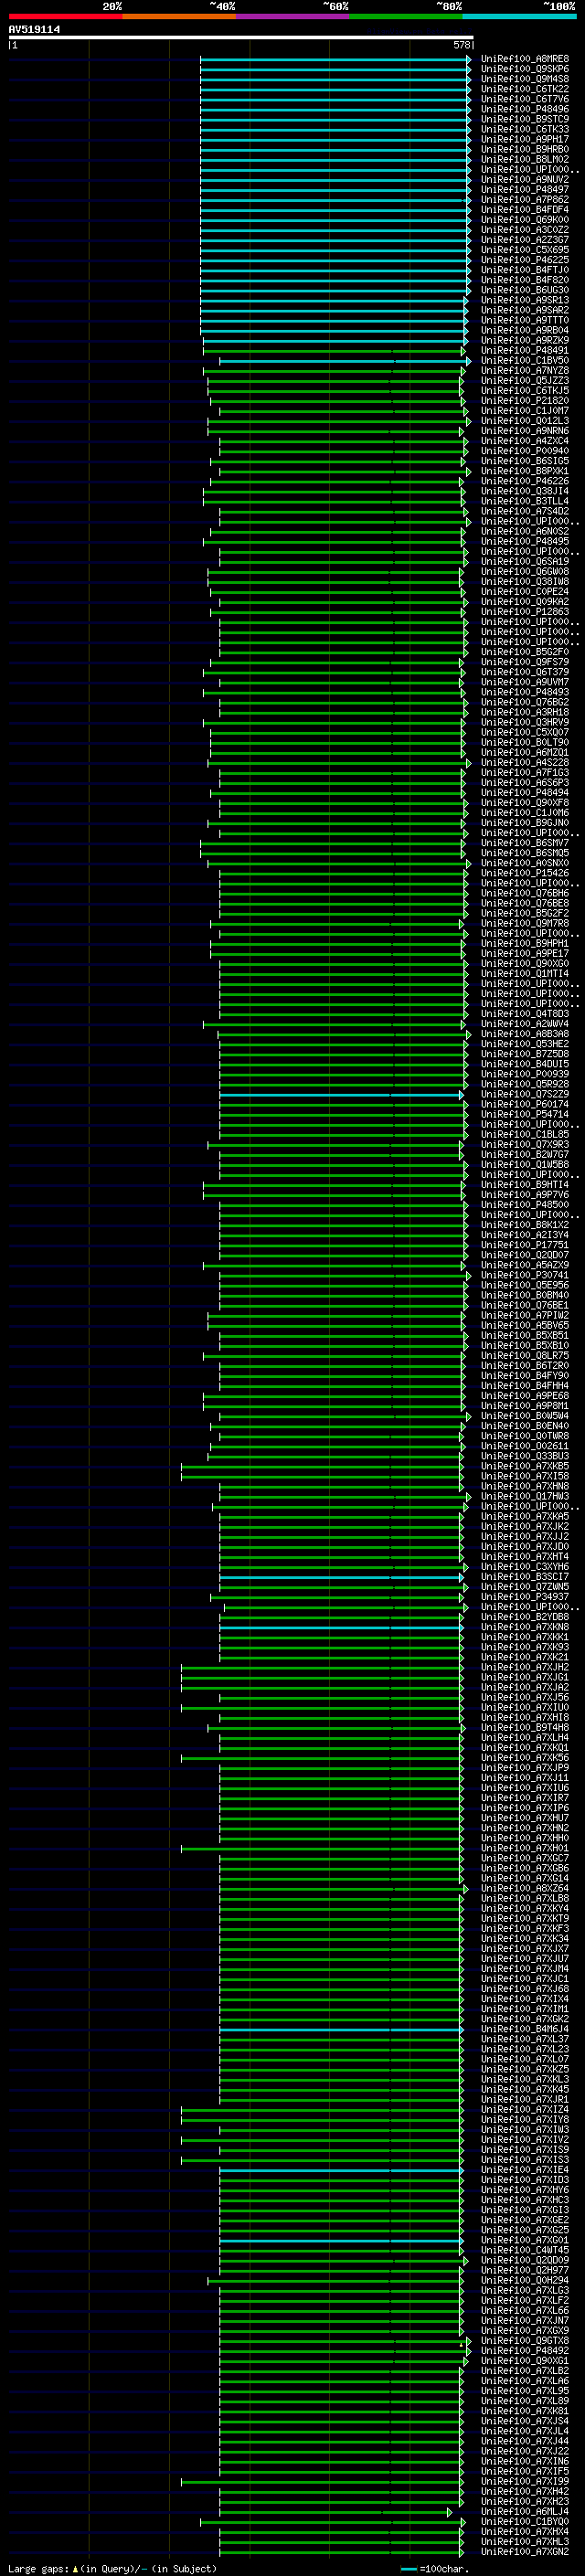Select UniRef100_P54714 label
Image resolution: width=585 pixels, height=2576 pixels.
point(524,1114)
